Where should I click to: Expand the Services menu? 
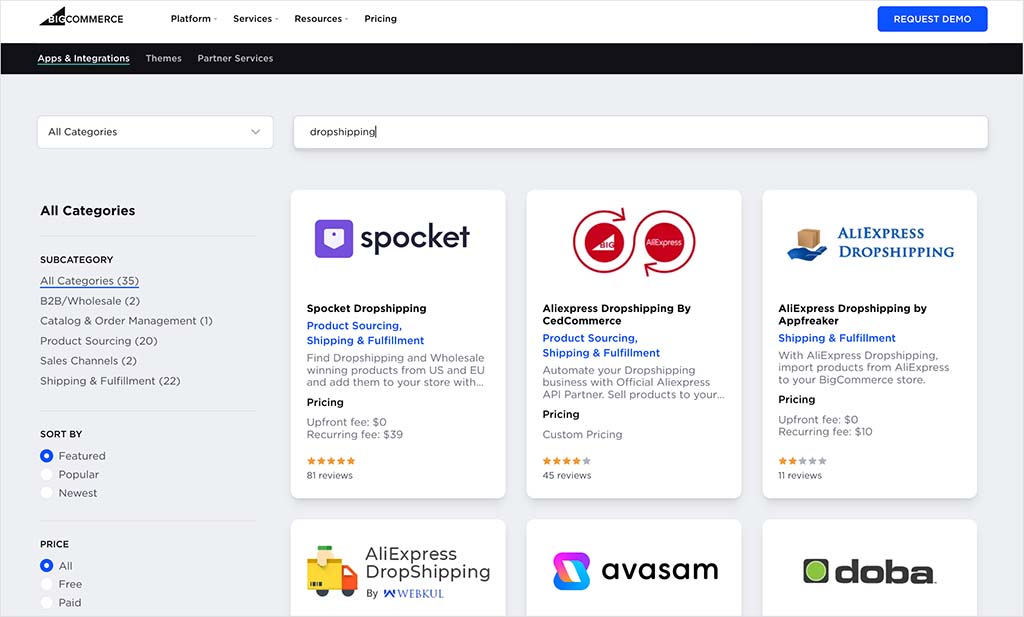click(x=255, y=19)
